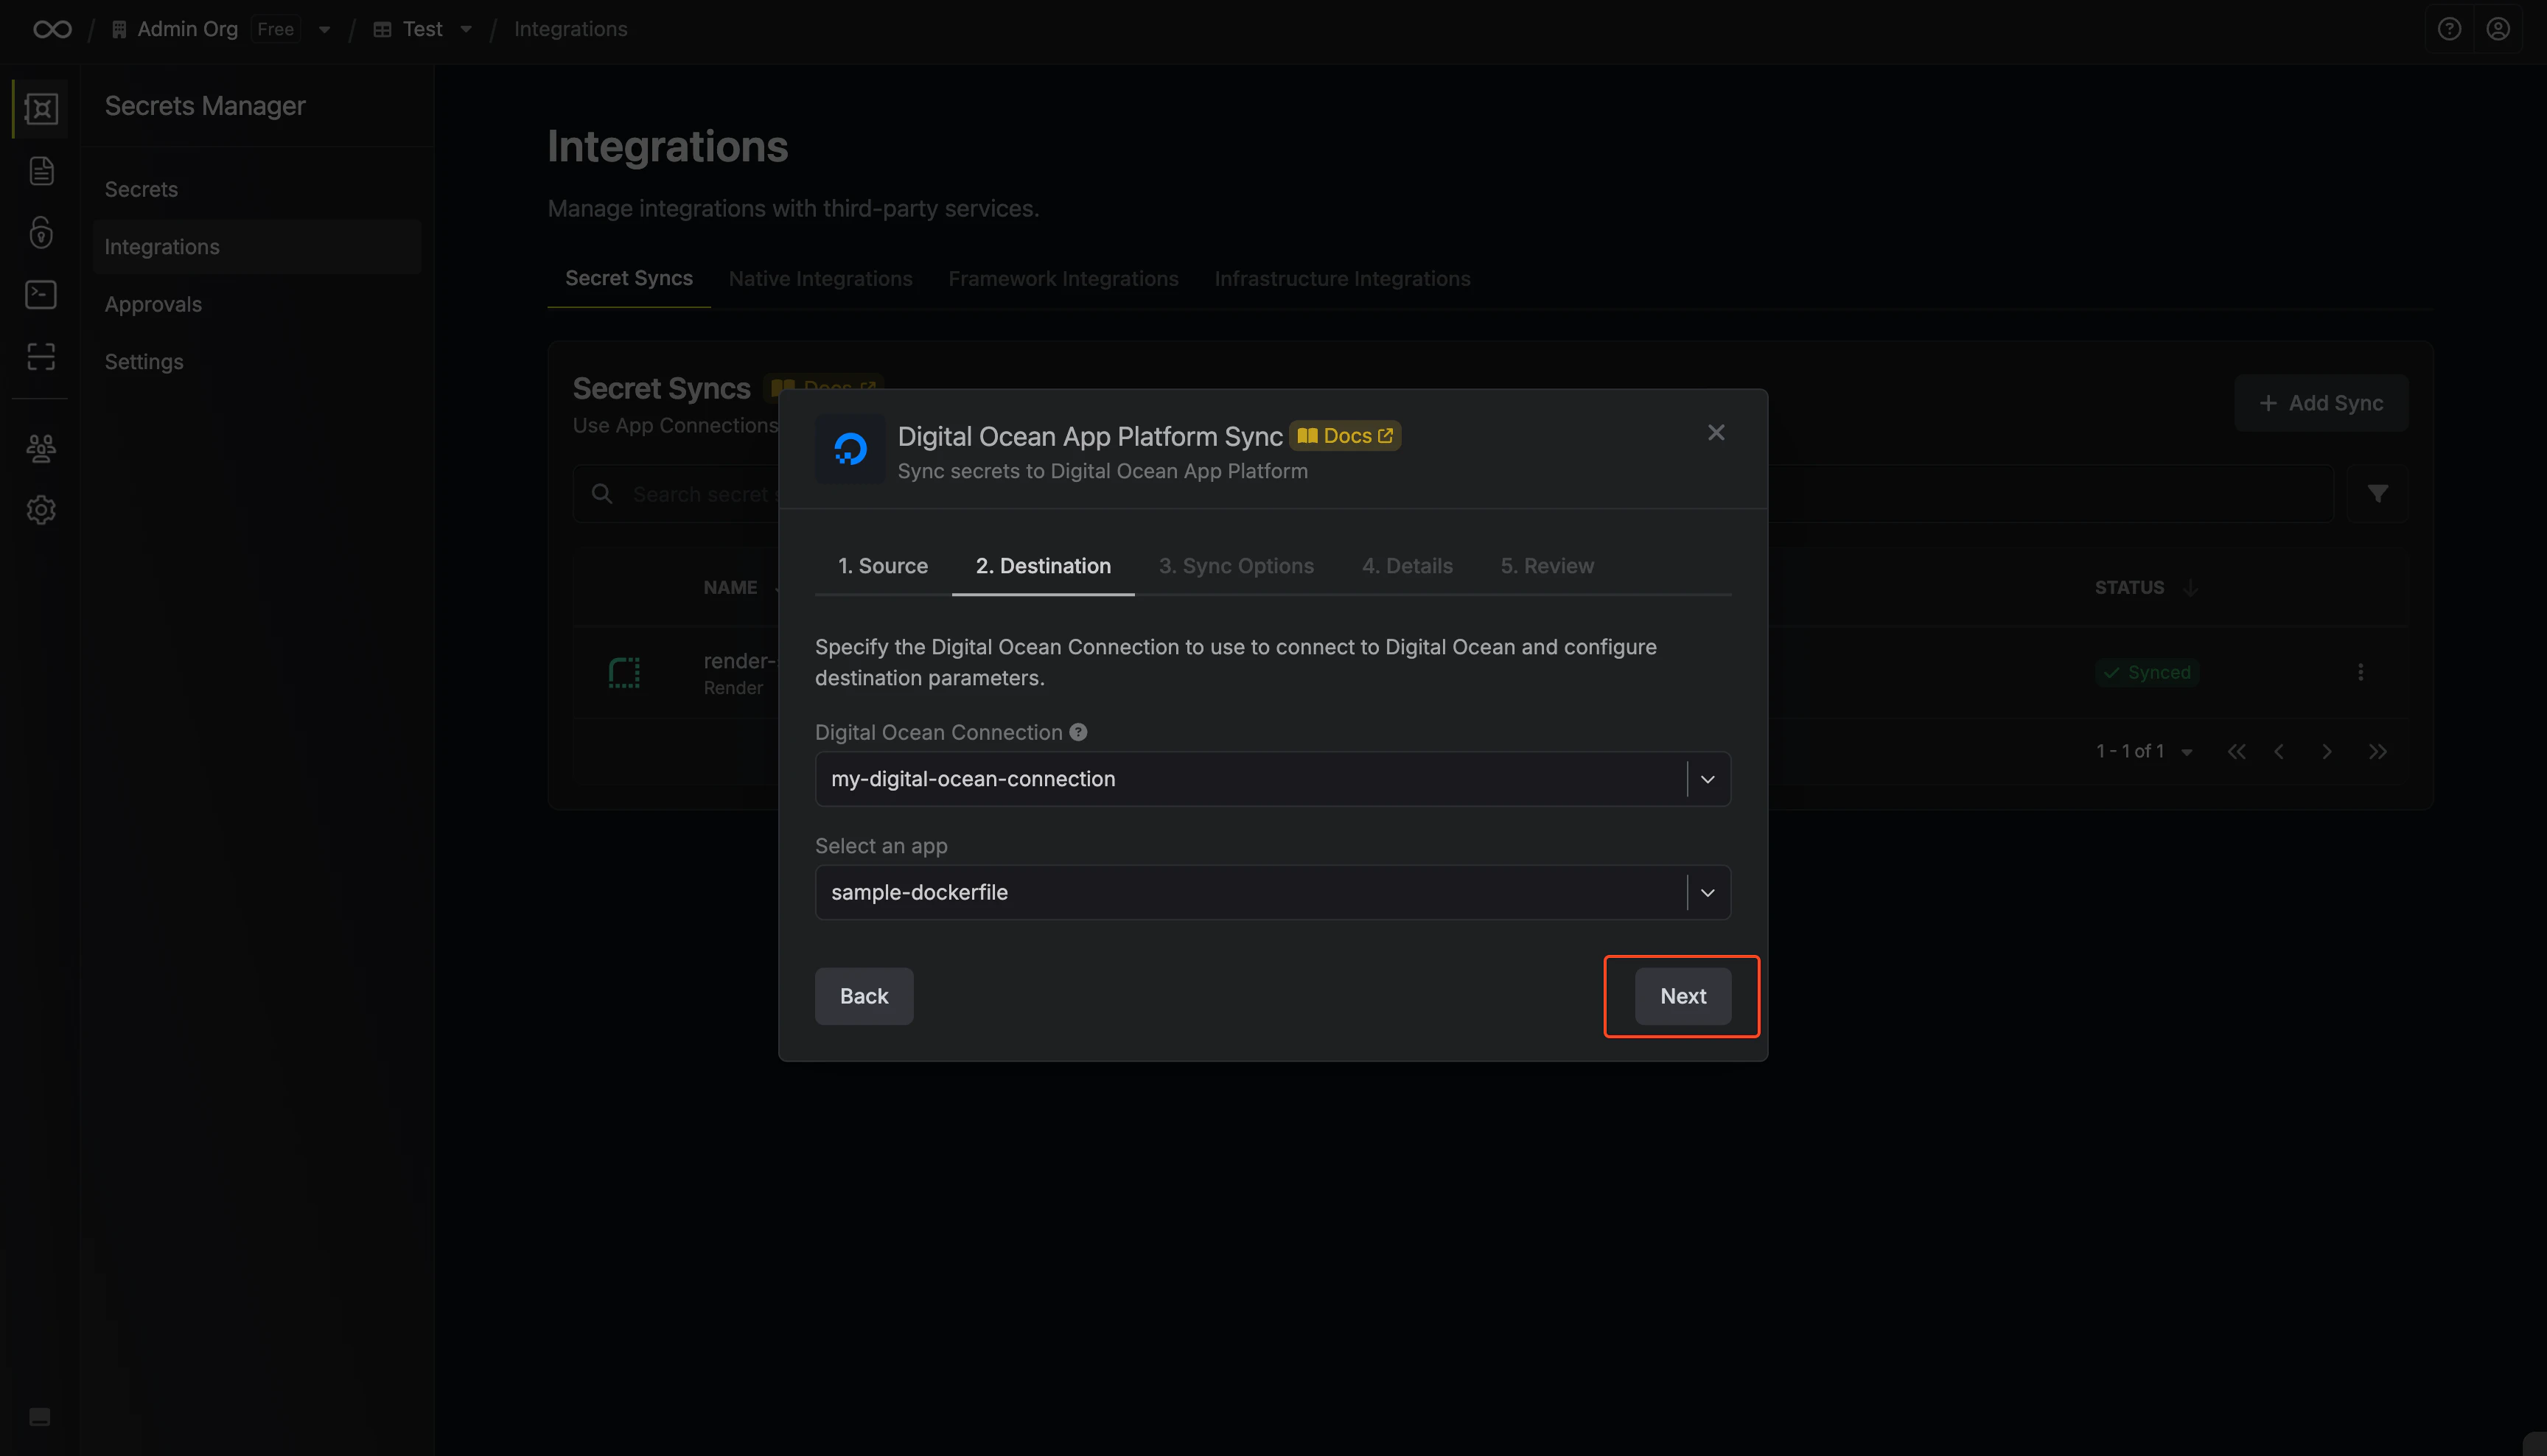Image resolution: width=2547 pixels, height=1456 pixels.
Task: Open the Secrets Manager sidebar icon
Action: (x=41, y=109)
